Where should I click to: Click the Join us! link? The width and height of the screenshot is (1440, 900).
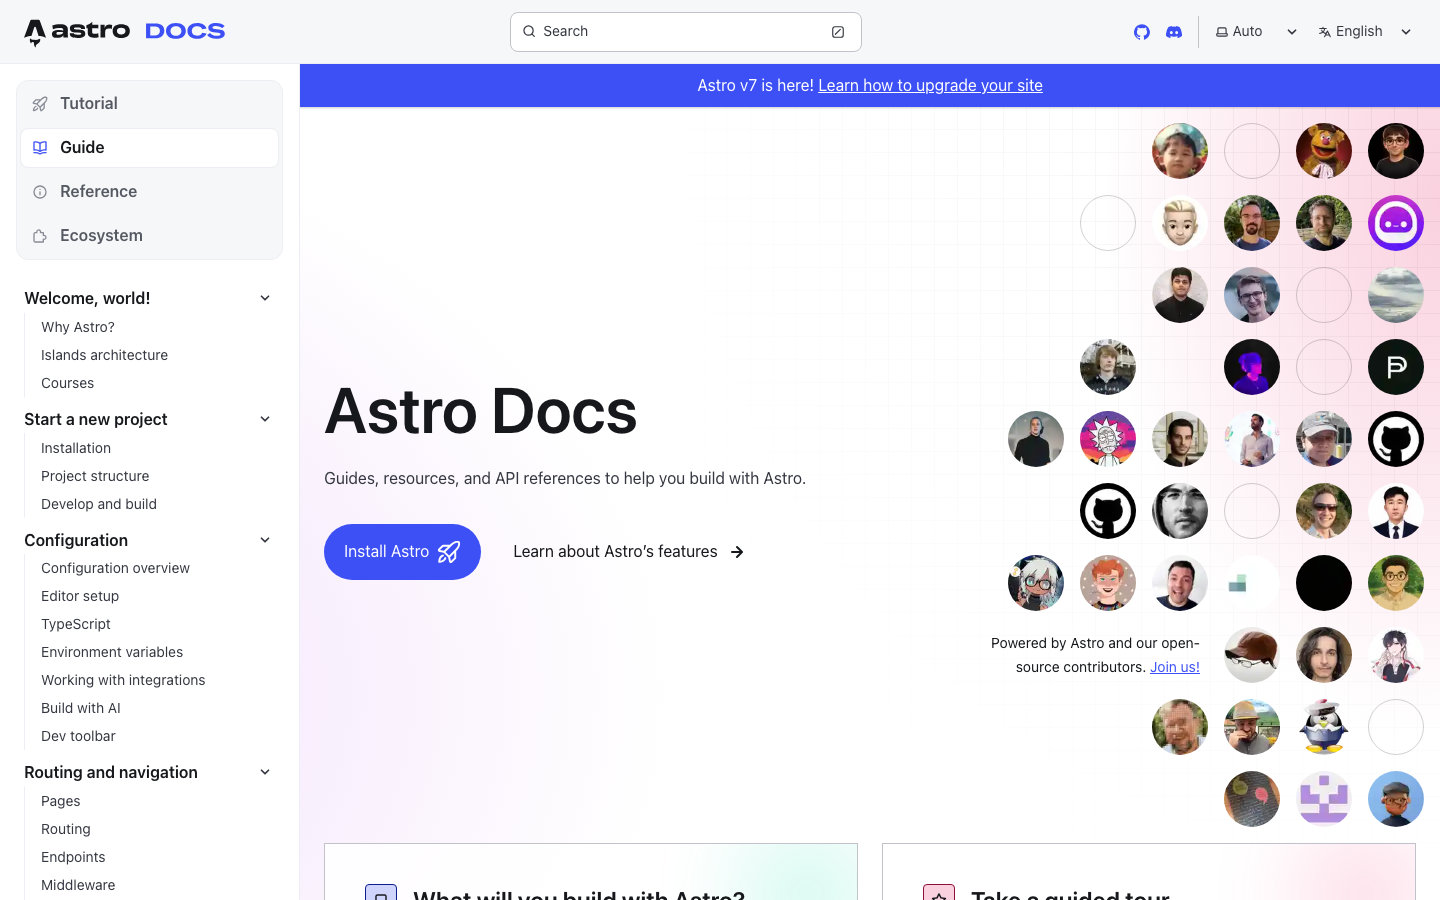coord(1174,667)
